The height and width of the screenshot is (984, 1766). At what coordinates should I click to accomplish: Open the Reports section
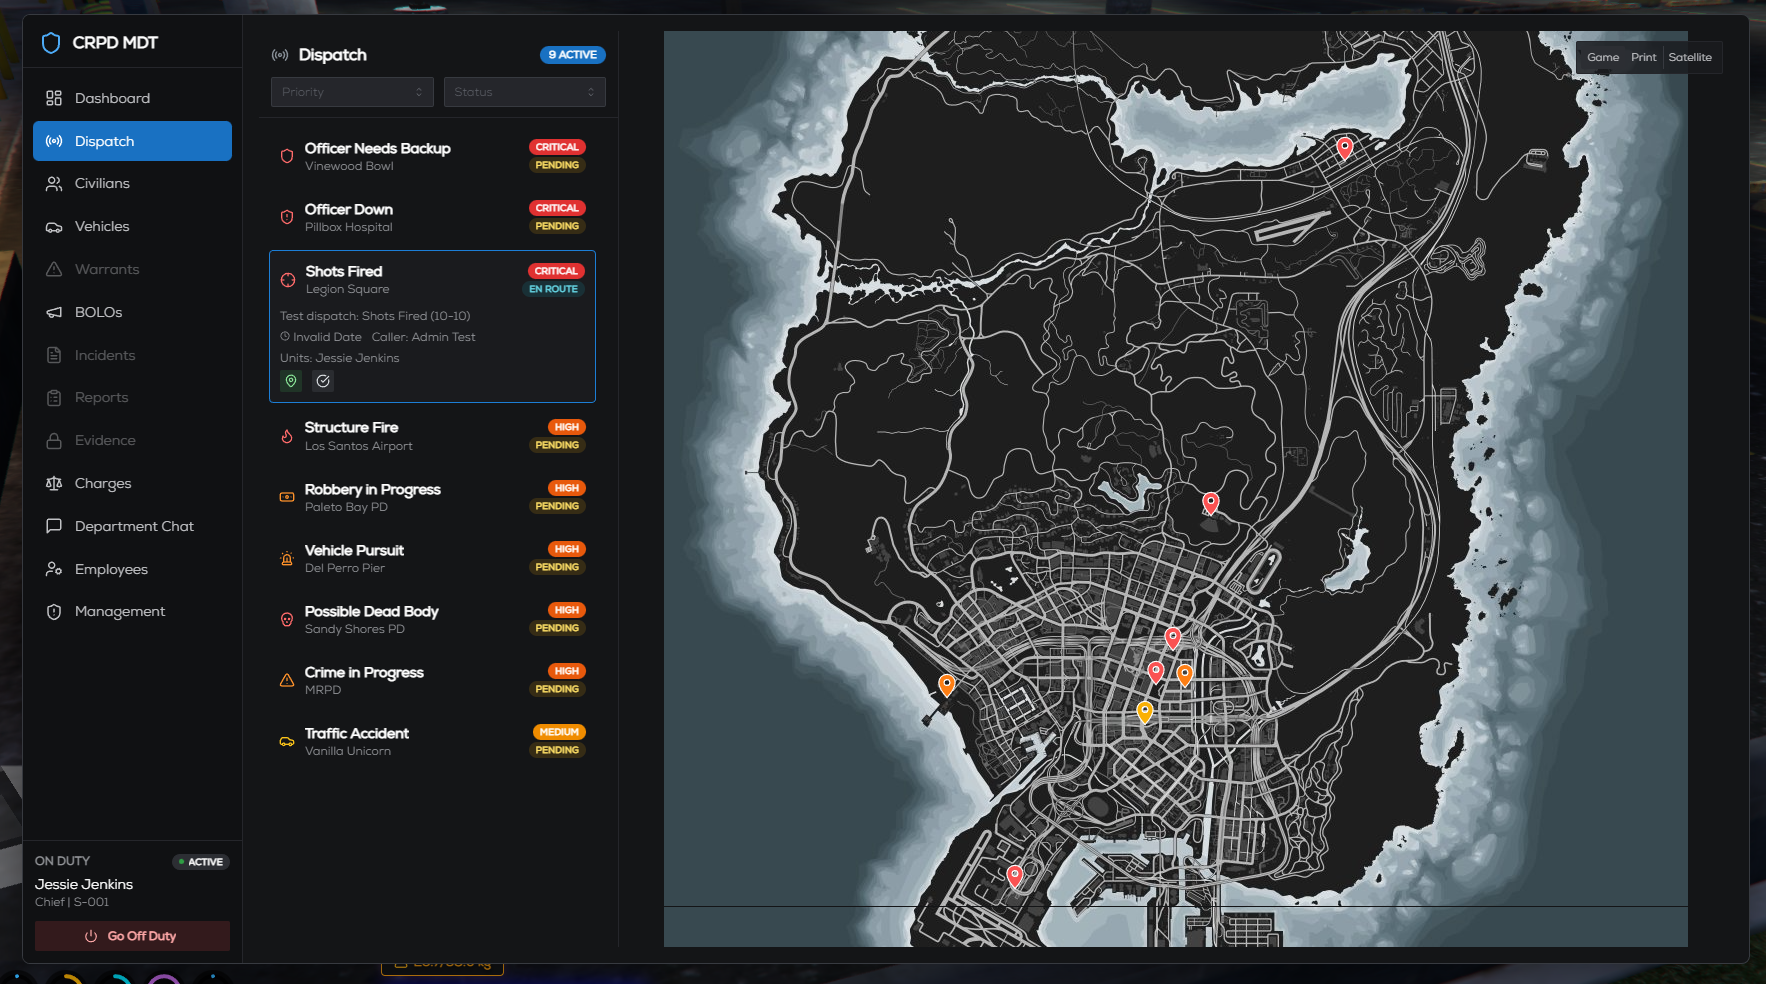pyautogui.click(x=132, y=398)
